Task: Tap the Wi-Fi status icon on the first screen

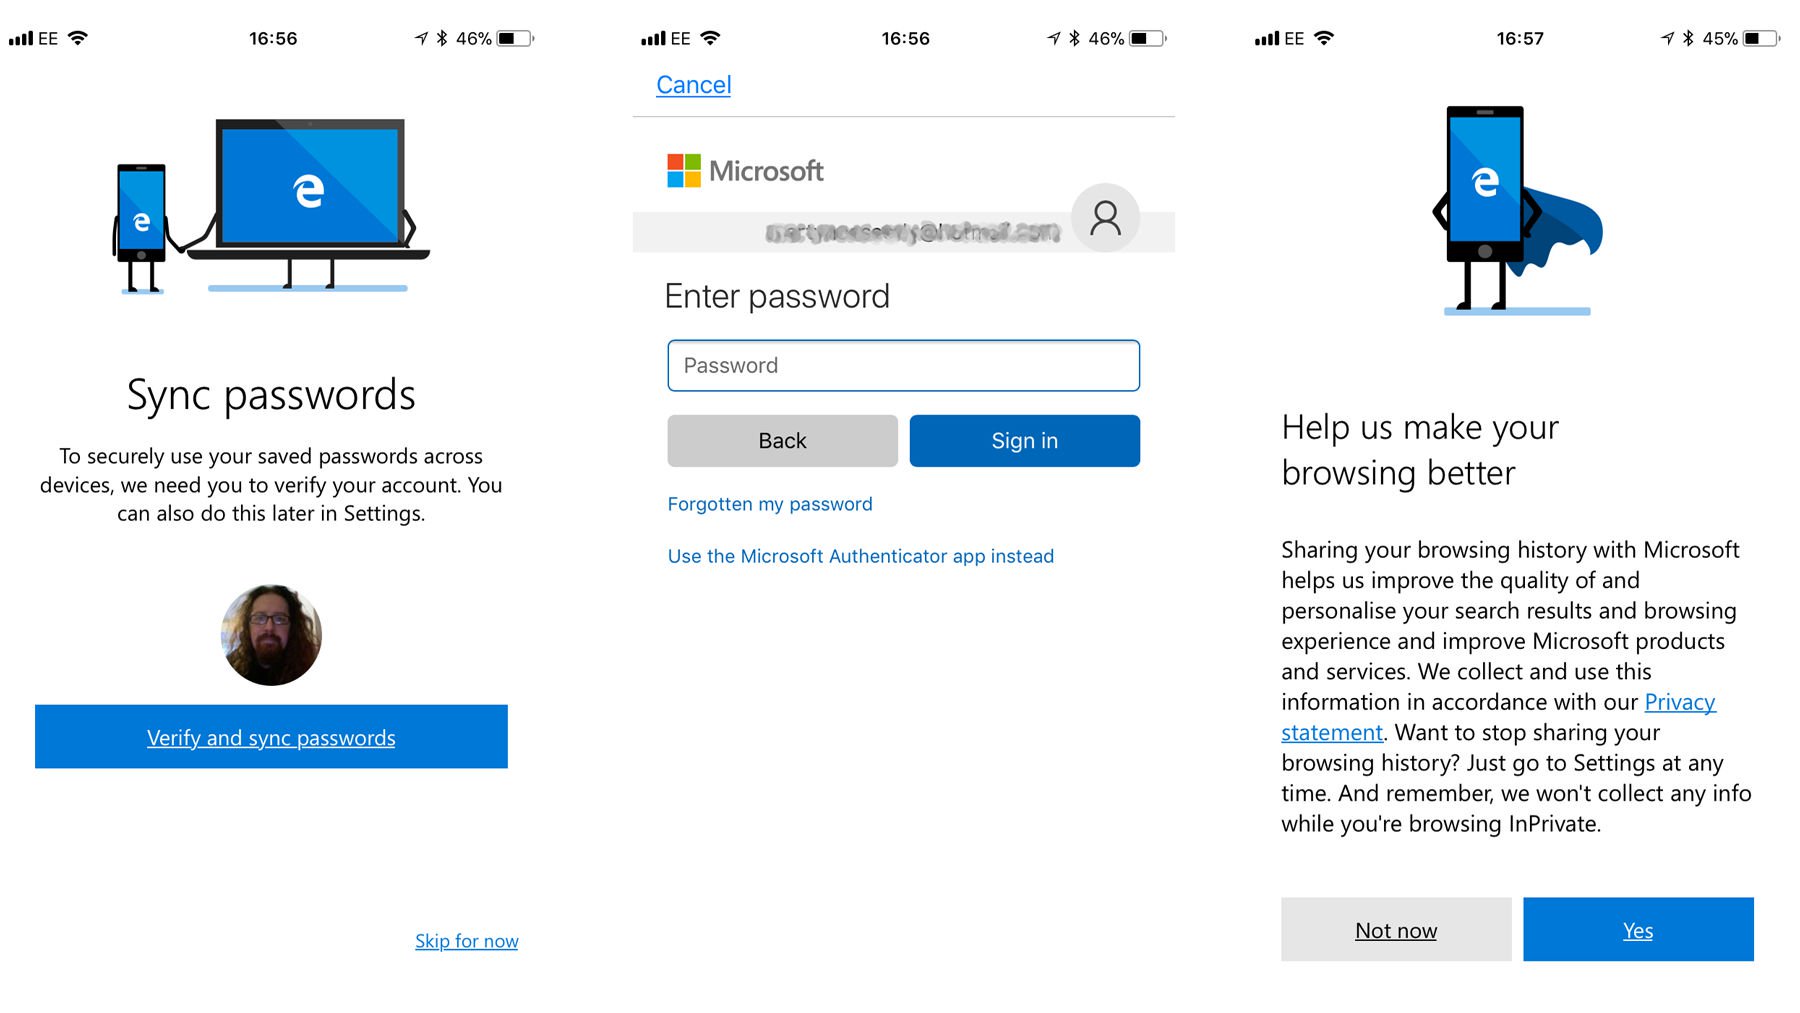Action: tap(77, 38)
